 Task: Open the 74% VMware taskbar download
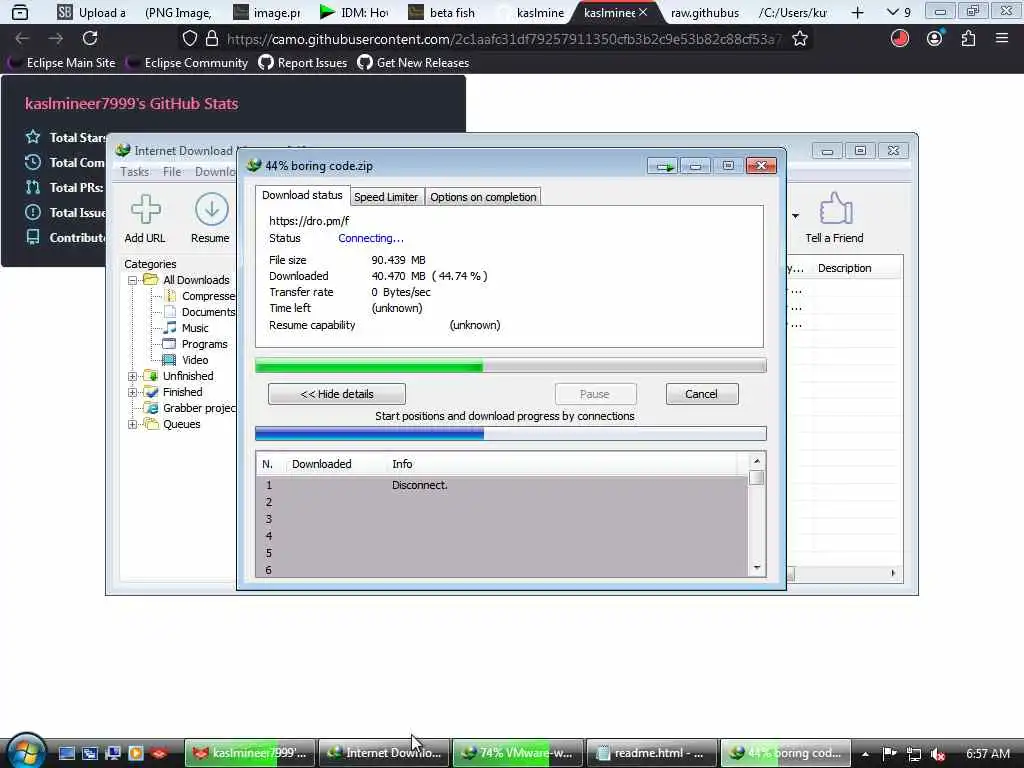tap(516, 753)
